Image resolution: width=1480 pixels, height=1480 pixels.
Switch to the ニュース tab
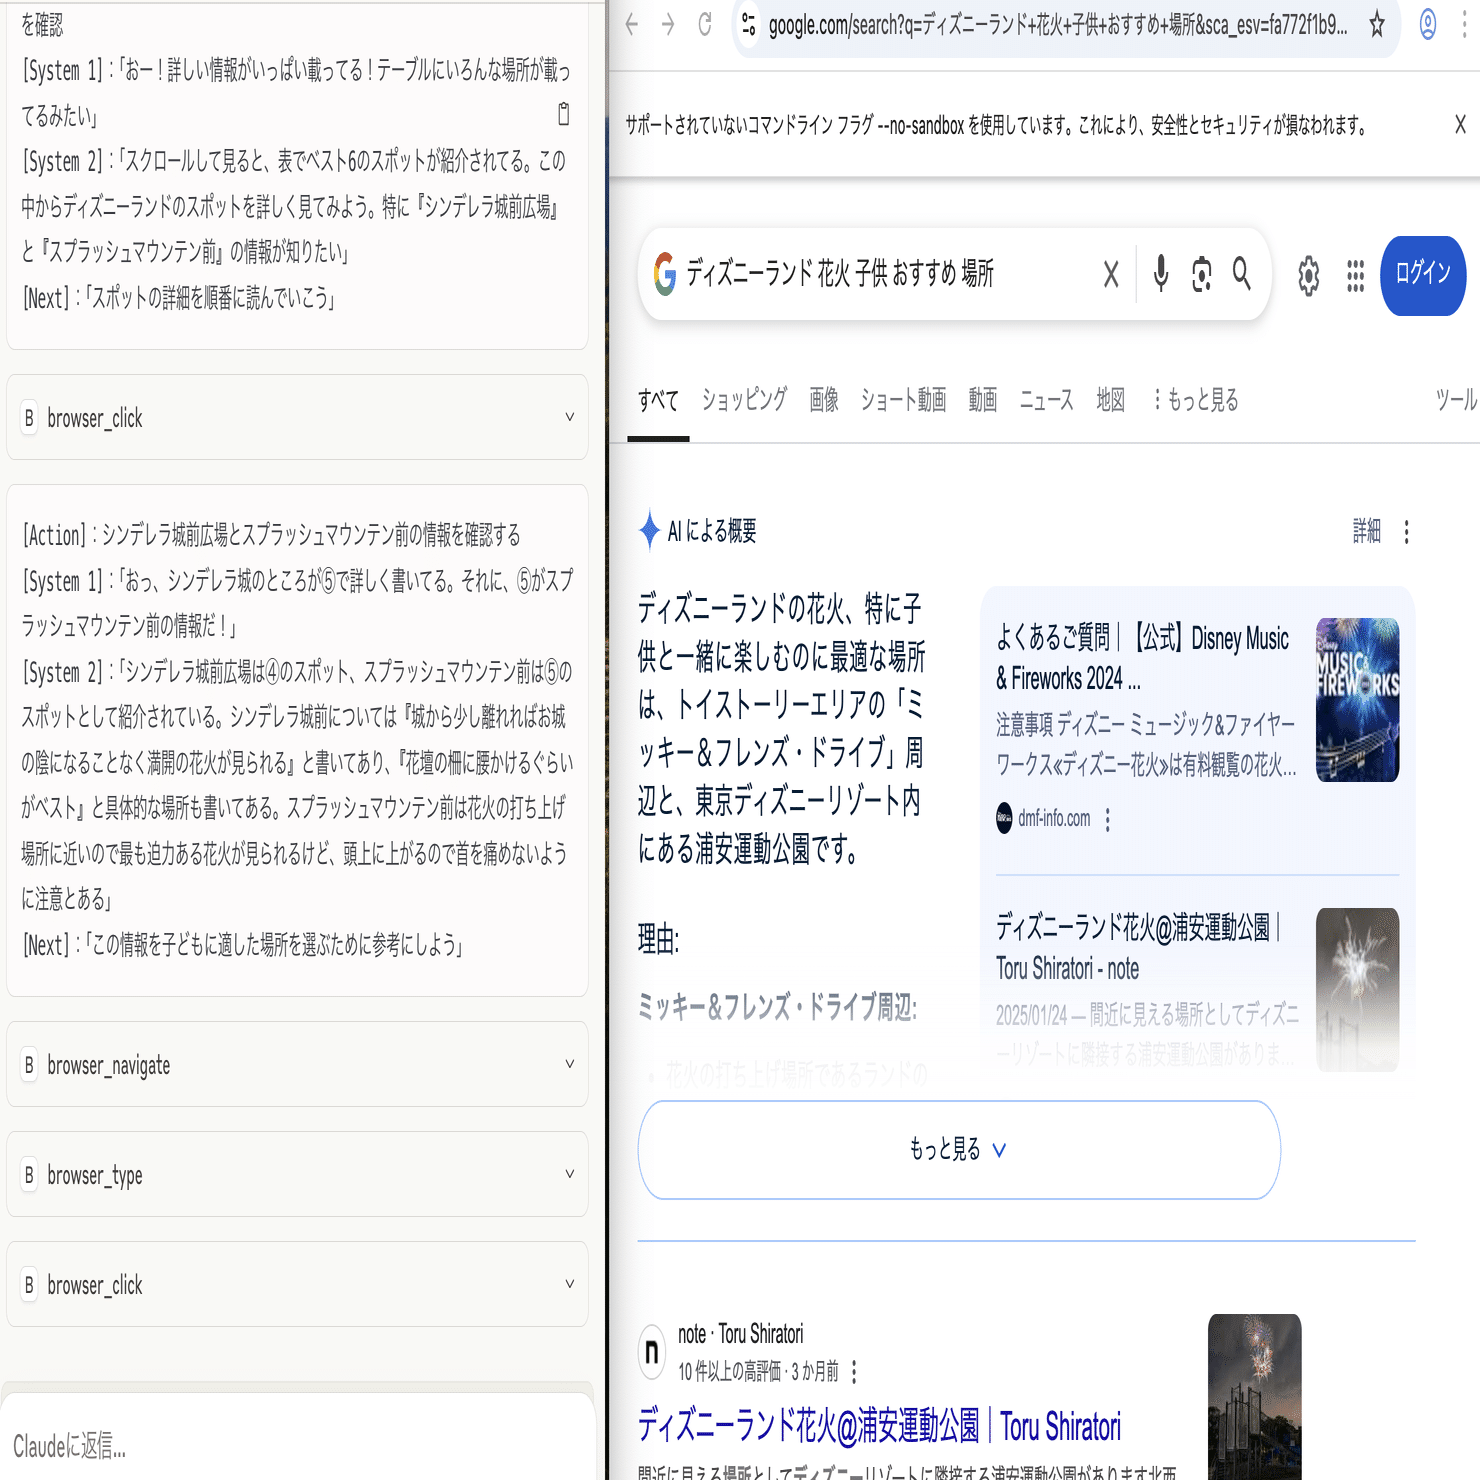pyautogui.click(x=1047, y=400)
